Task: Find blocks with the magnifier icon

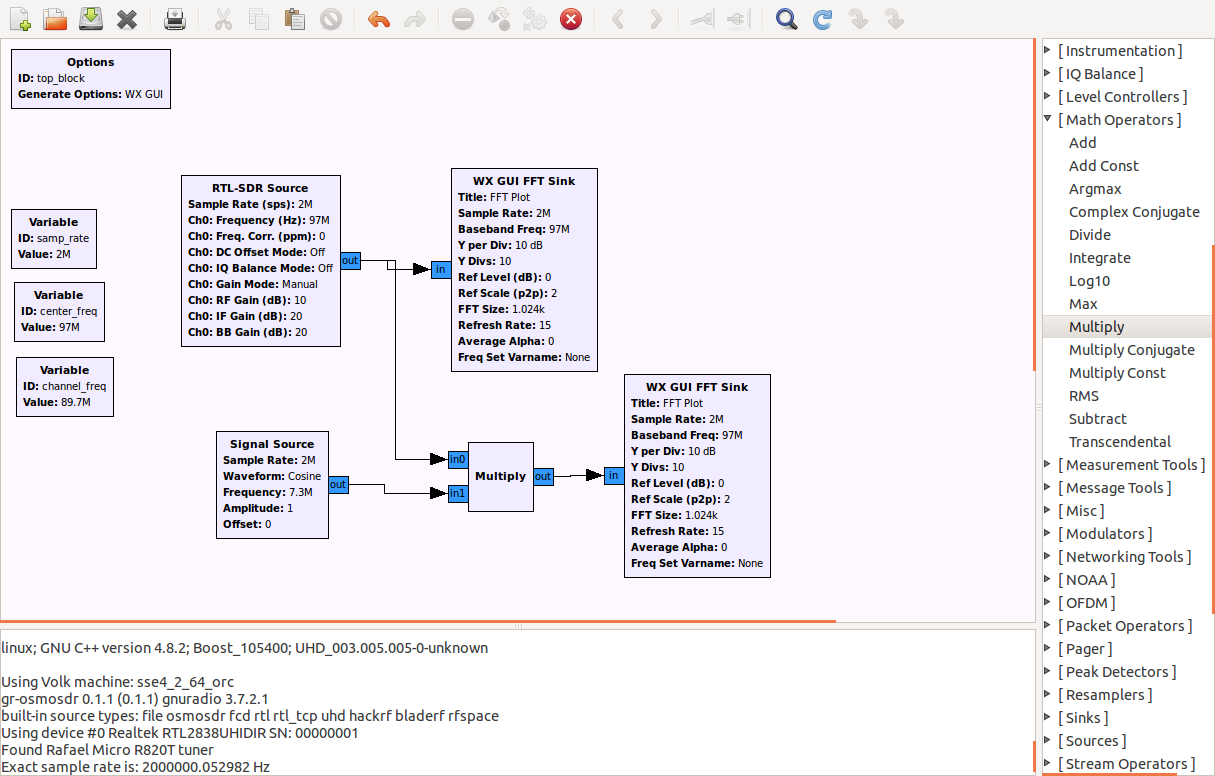Action: coord(787,19)
